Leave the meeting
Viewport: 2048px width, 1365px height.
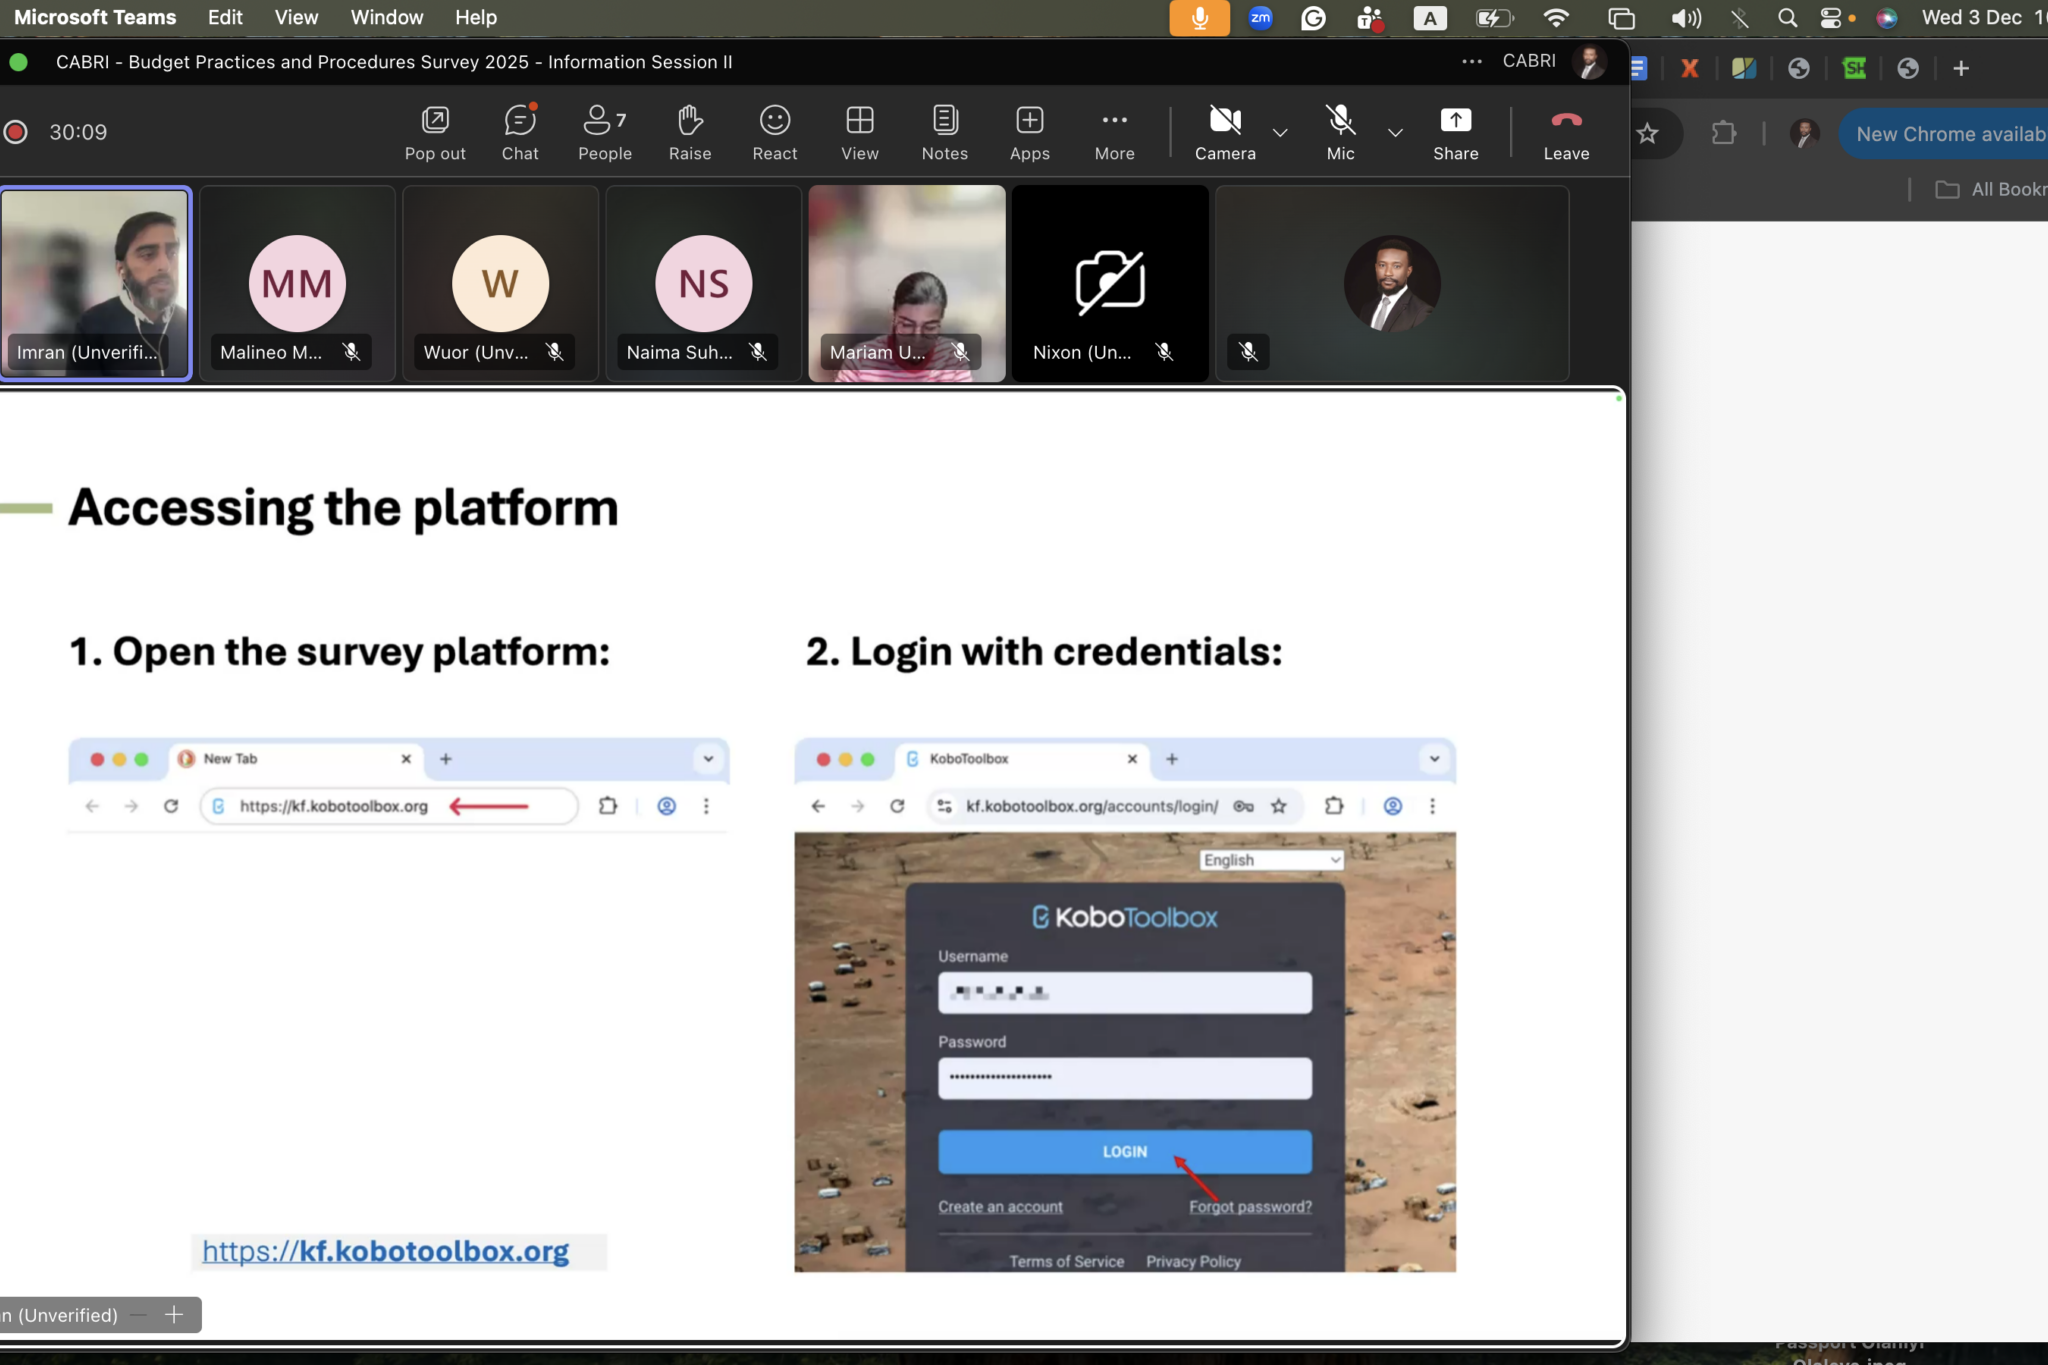pyautogui.click(x=1566, y=133)
